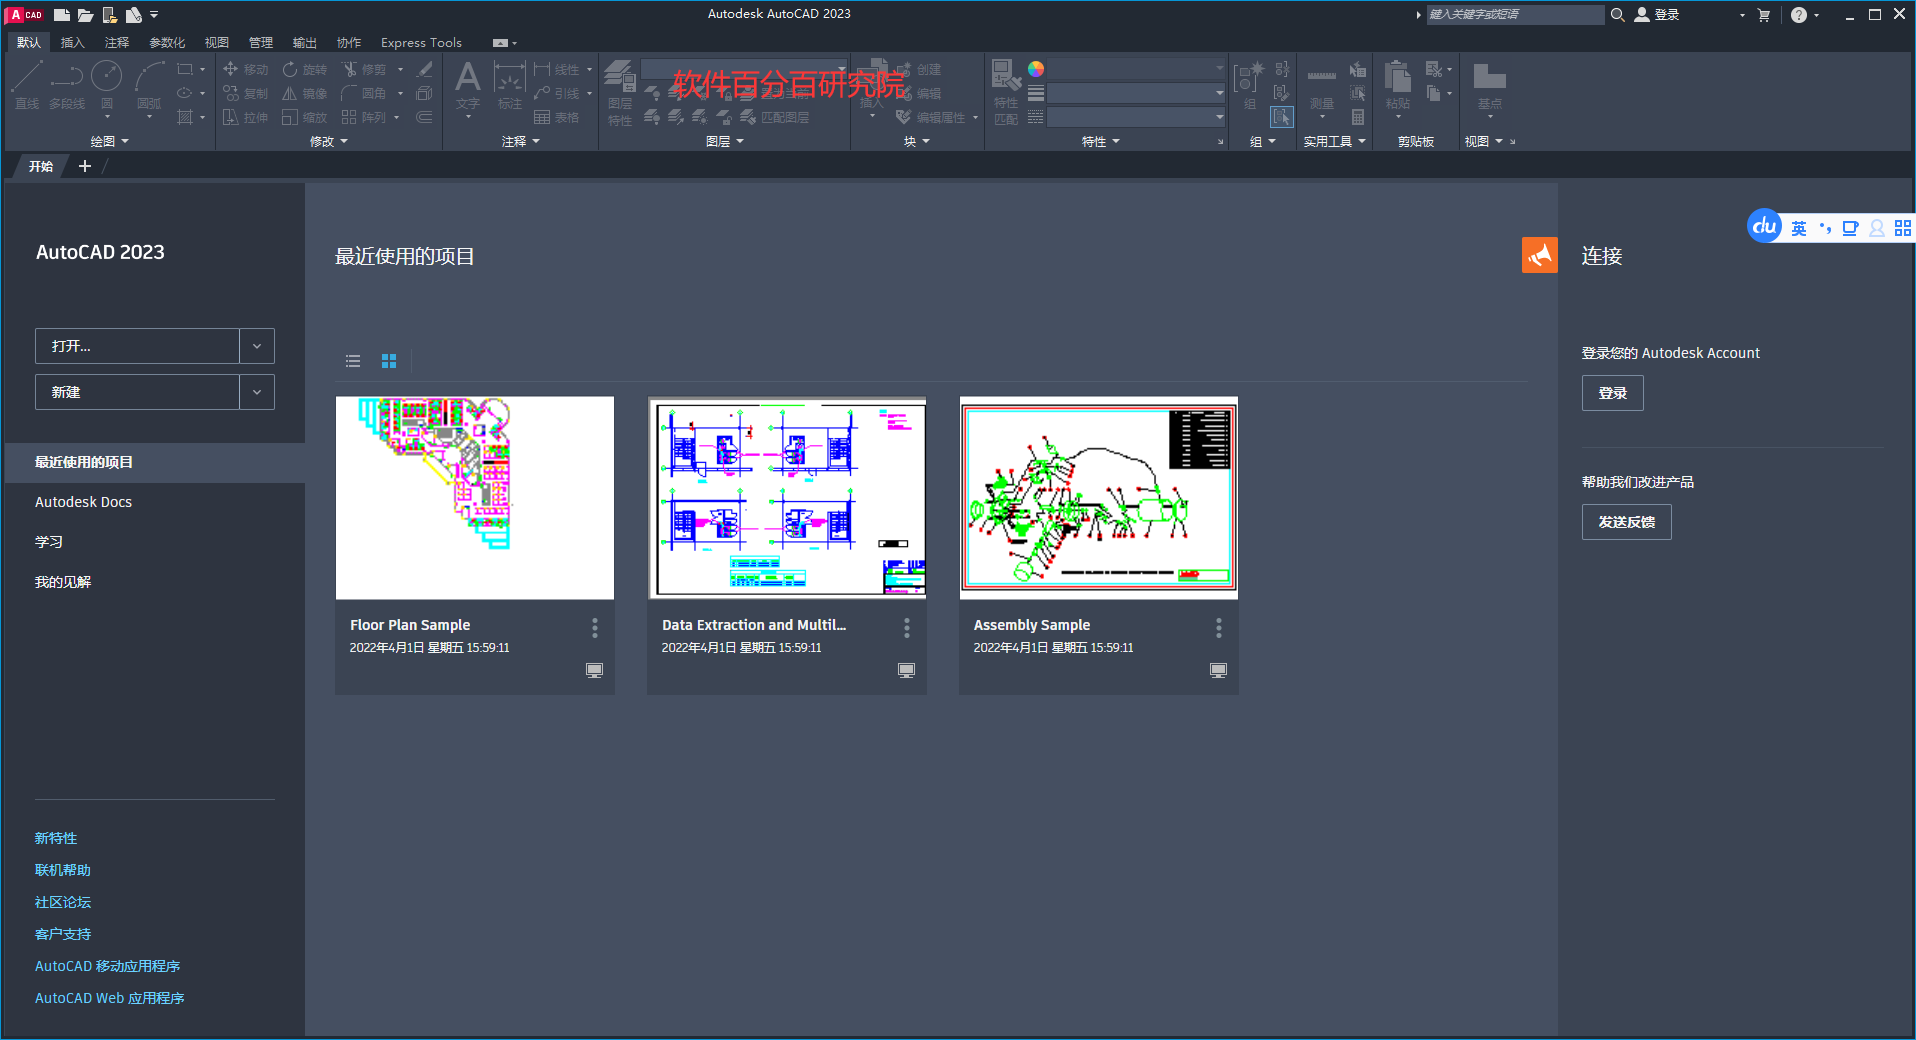Switch recent projects to grid view

tap(389, 361)
